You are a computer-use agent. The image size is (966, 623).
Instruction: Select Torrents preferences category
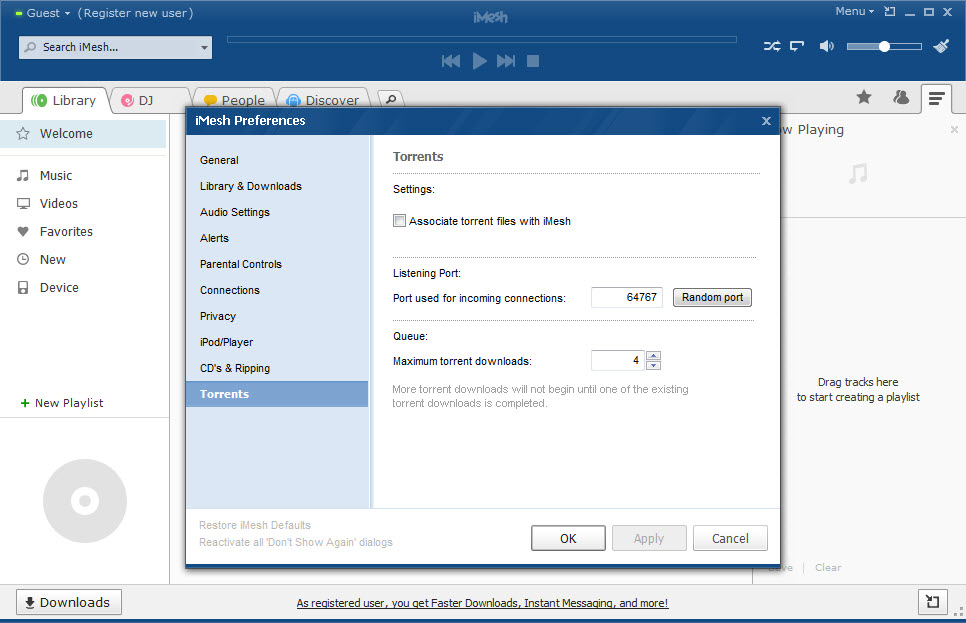(277, 394)
